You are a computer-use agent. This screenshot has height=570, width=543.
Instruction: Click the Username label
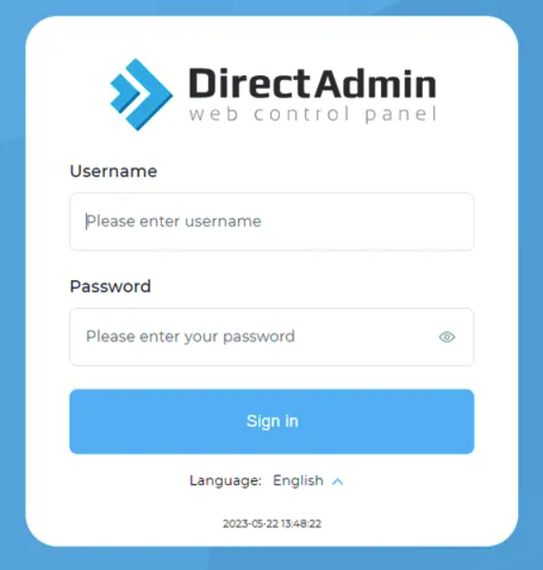click(x=113, y=171)
